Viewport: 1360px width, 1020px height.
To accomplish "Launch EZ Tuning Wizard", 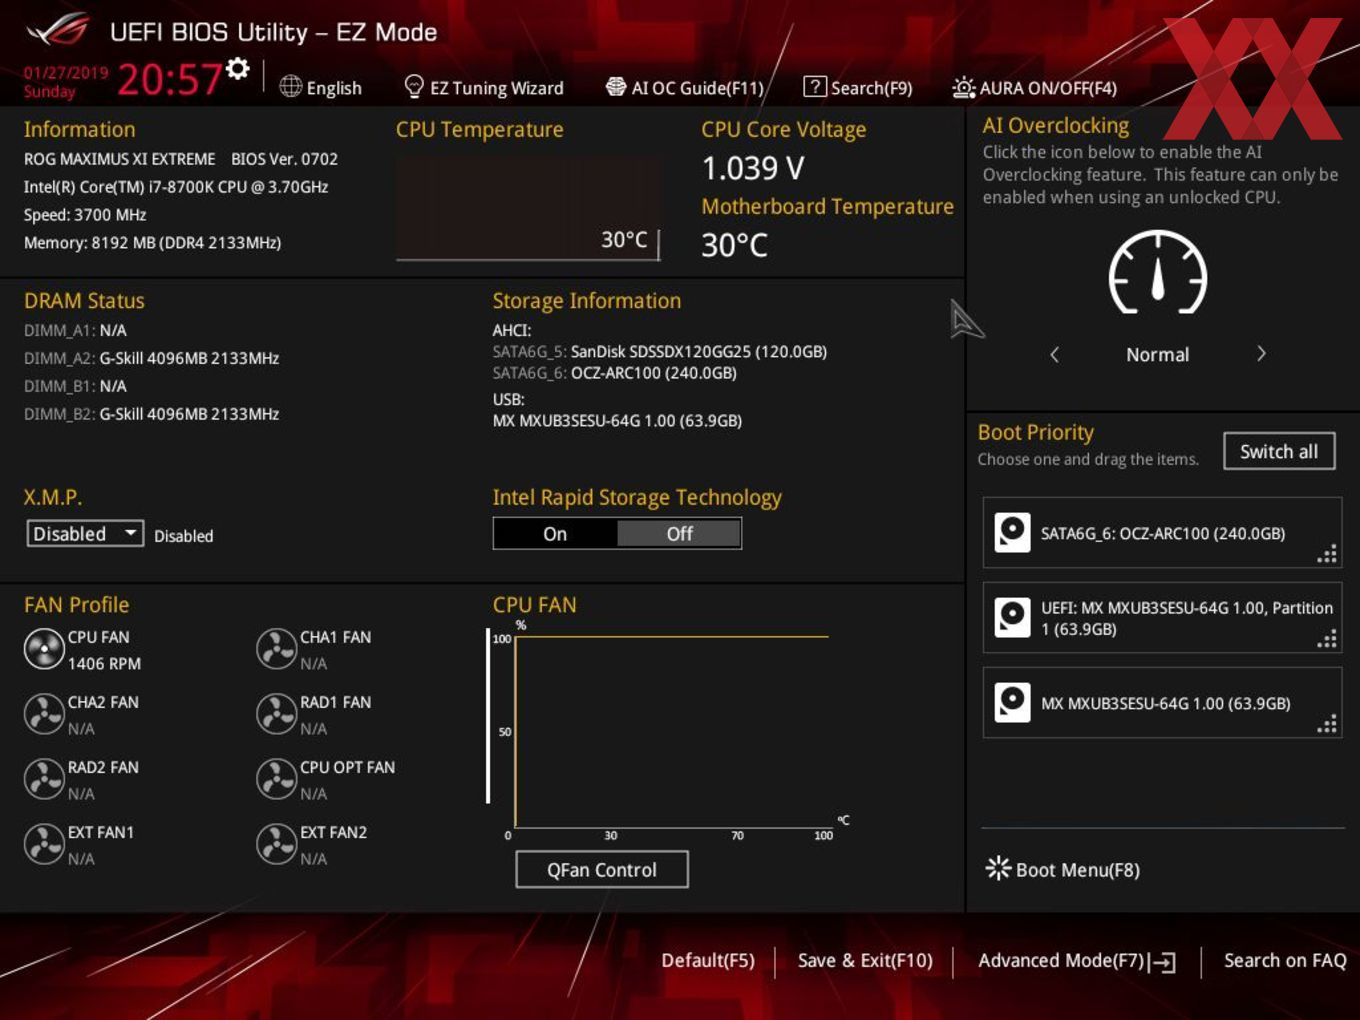I will tap(484, 88).
